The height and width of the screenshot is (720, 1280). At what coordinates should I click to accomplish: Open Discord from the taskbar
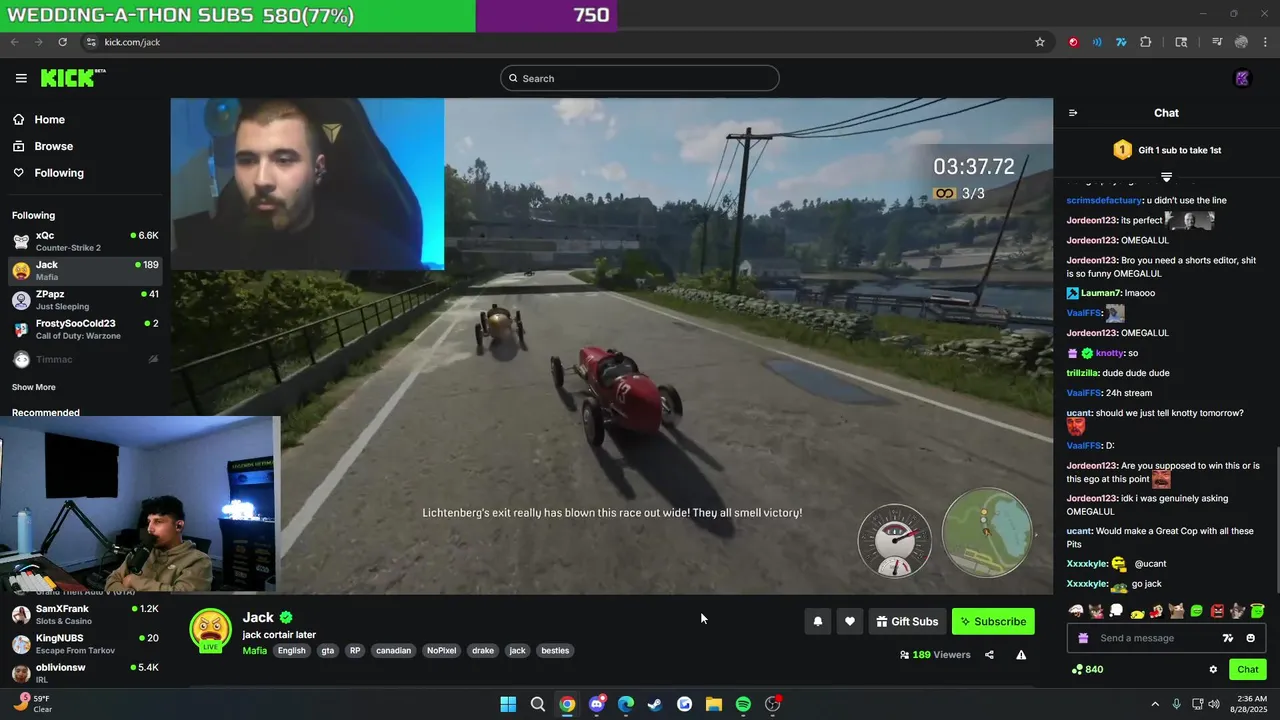pyautogui.click(x=597, y=704)
